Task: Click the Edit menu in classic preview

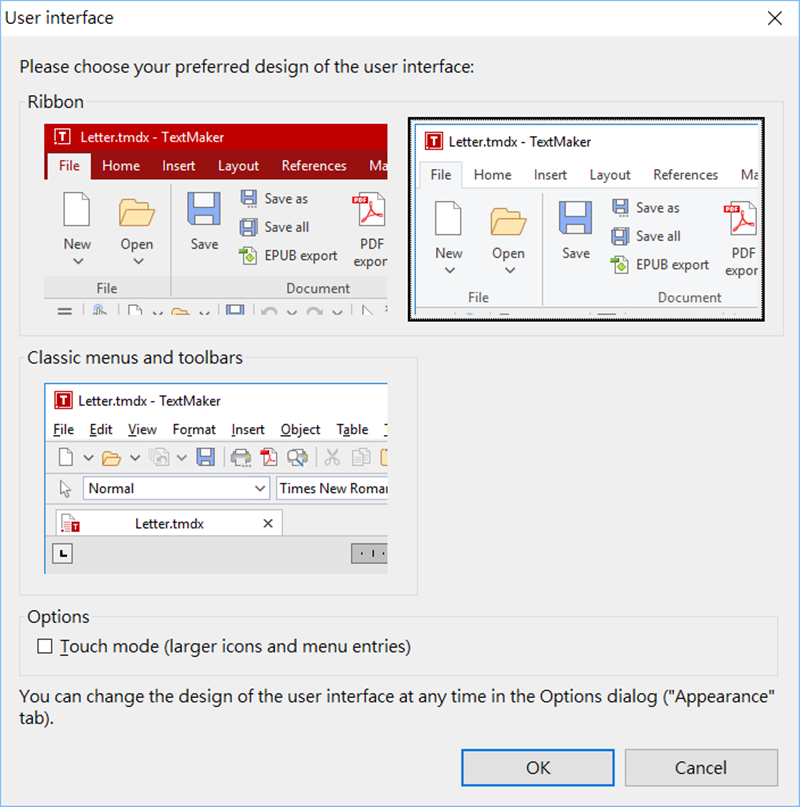Action: 100,429
